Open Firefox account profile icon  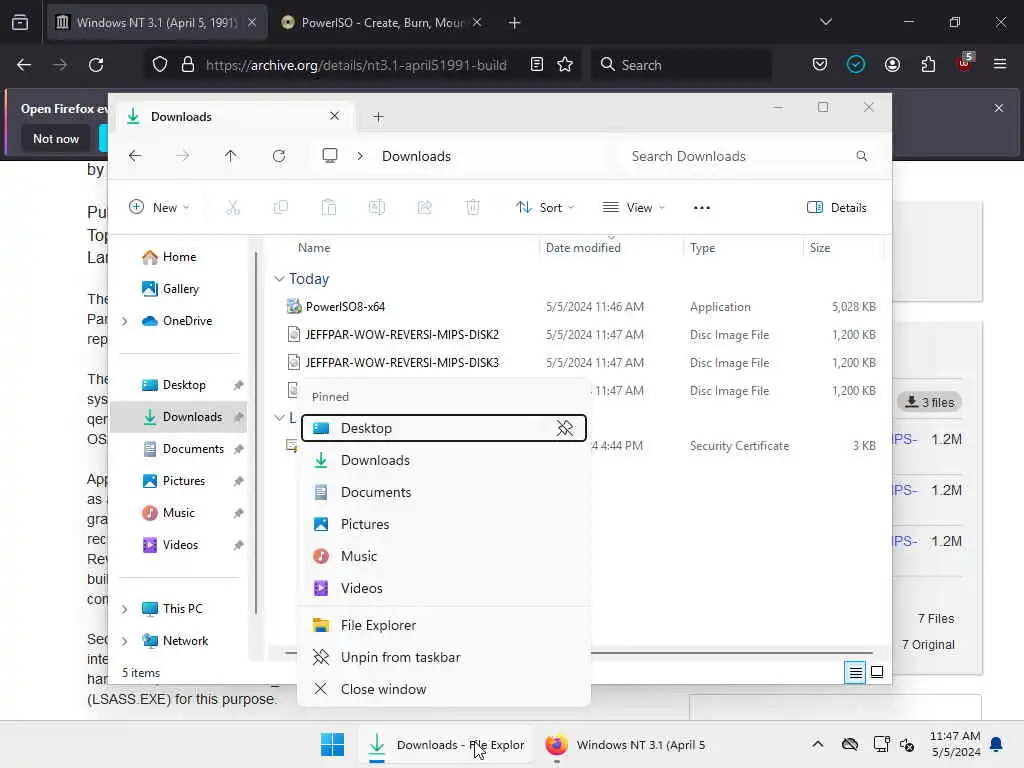(892, 65)
